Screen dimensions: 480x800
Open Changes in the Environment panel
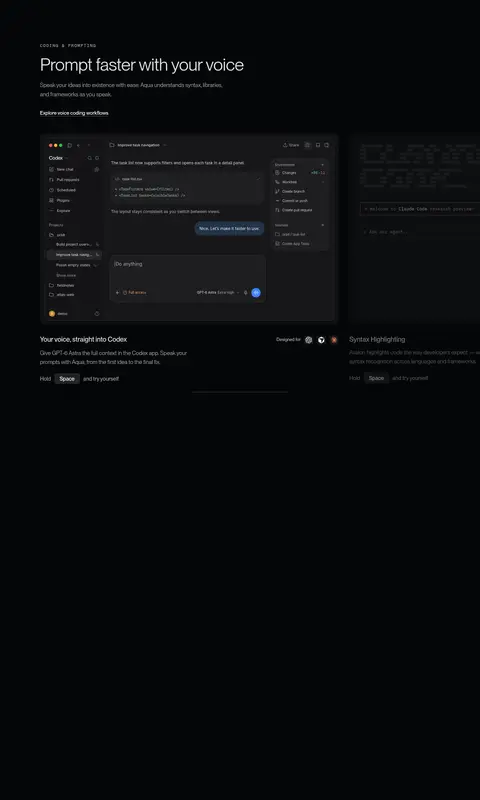click(300, 173)
